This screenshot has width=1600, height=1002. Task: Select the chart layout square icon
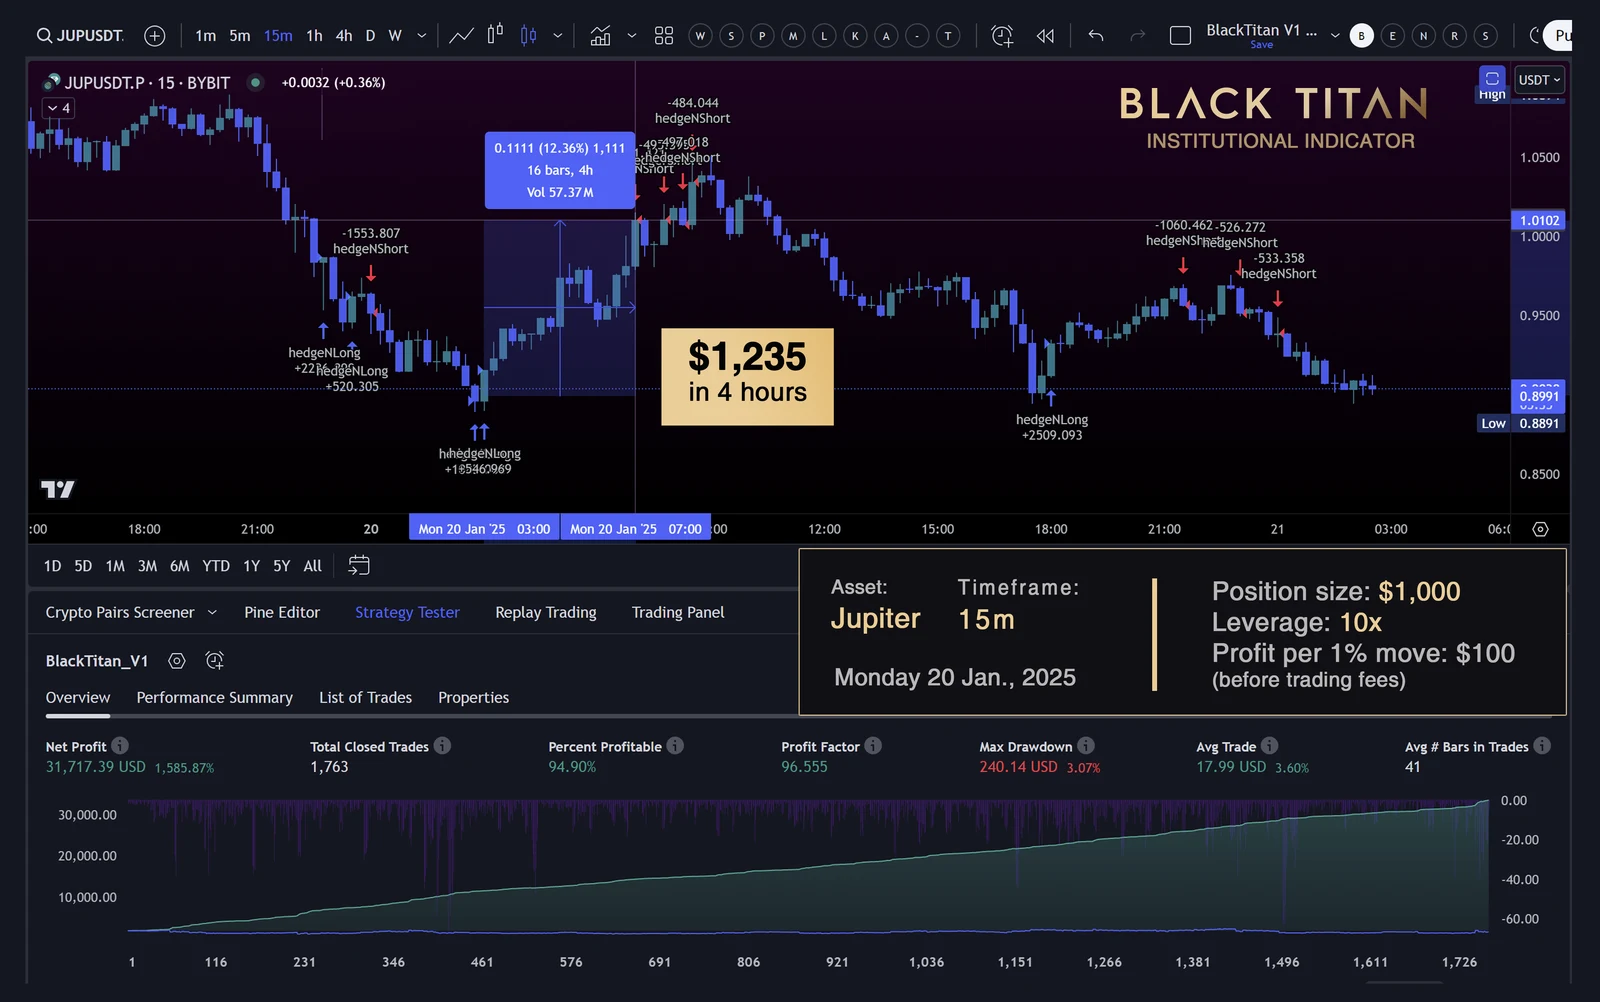coord(1180,36)
